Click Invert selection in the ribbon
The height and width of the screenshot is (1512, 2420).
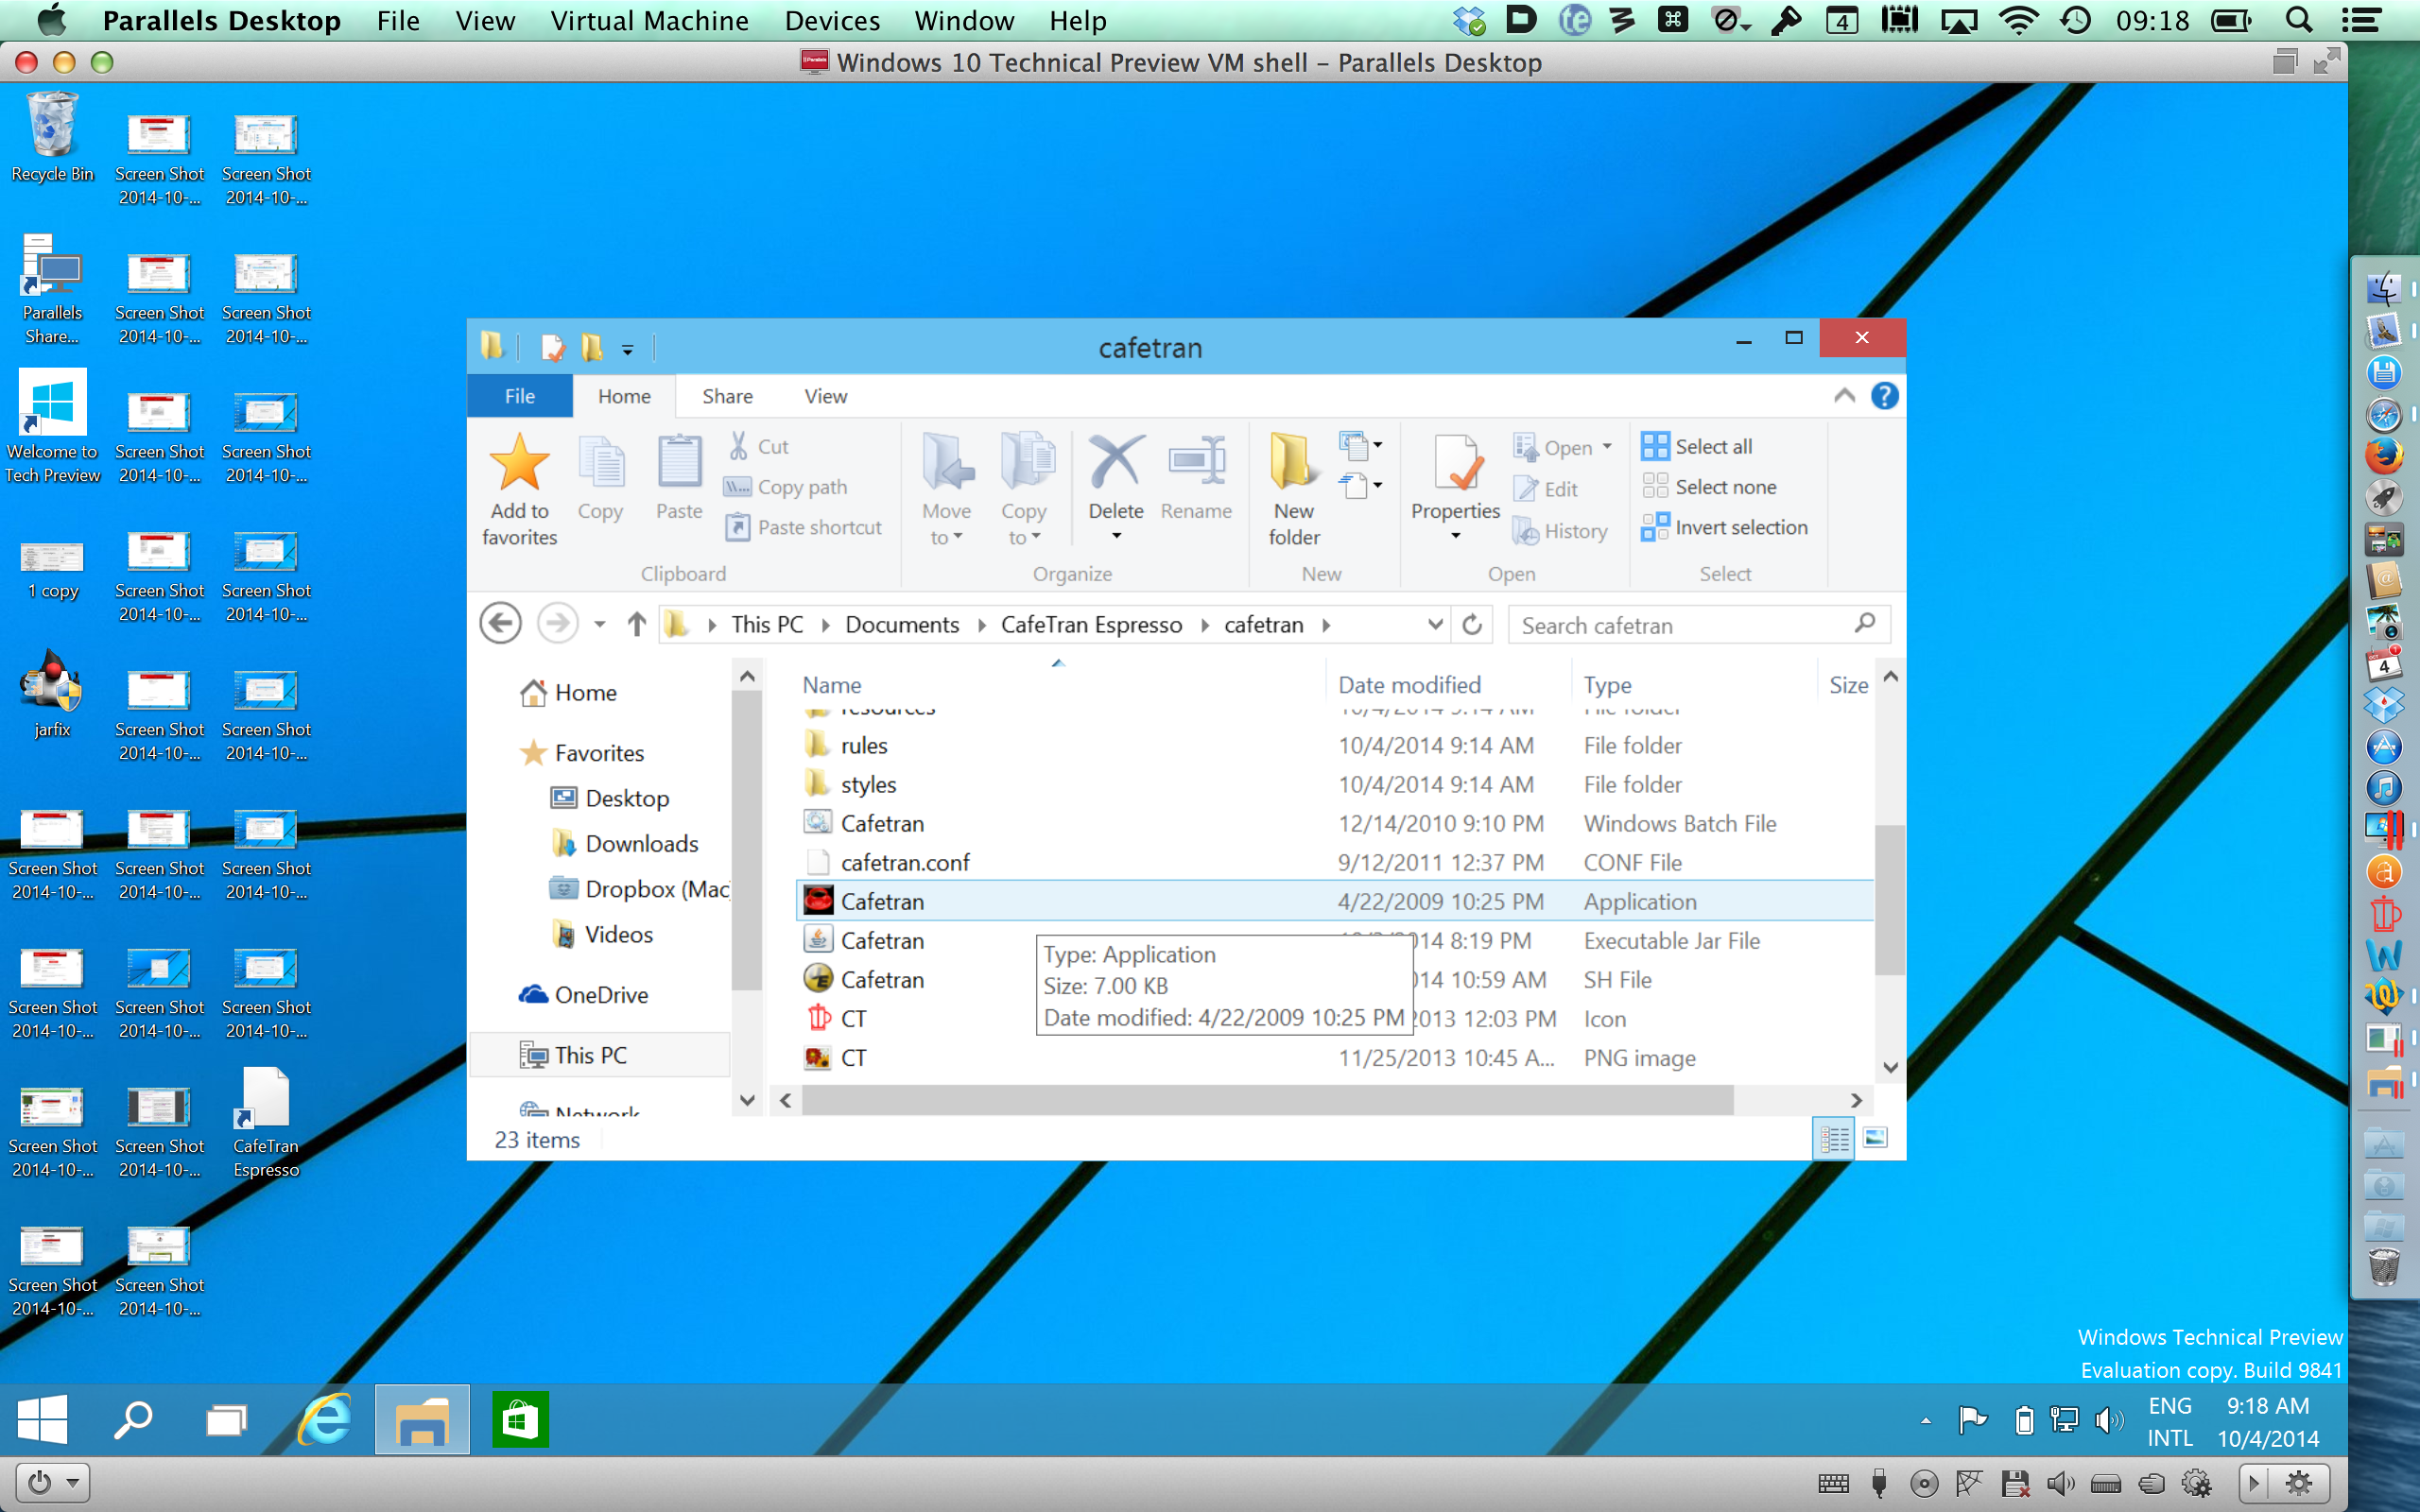click(x=1724, y=527)
